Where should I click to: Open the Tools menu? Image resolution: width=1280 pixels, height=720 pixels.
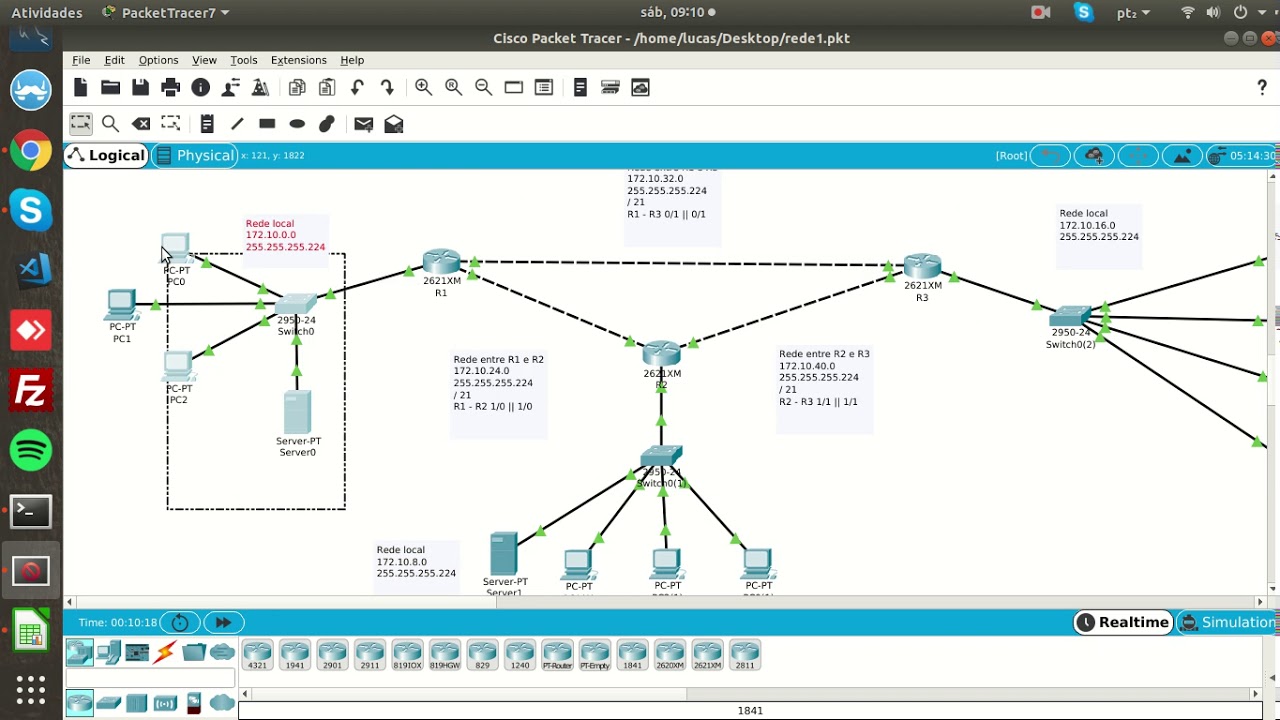244,60
